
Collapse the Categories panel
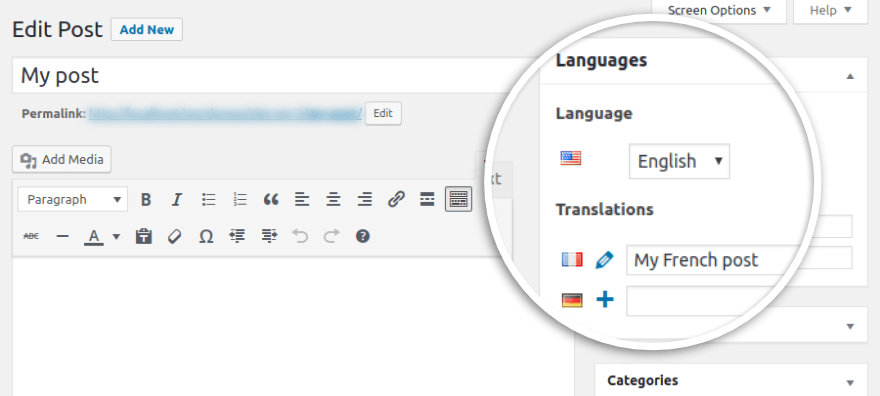tap(849, 383)
